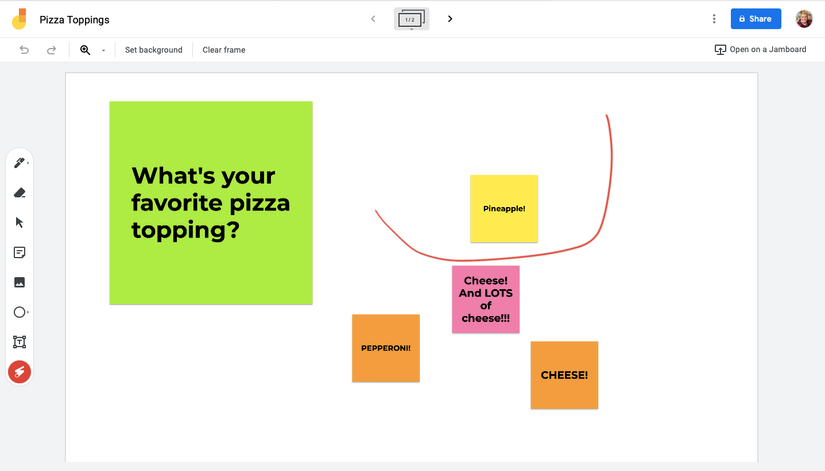
Task: Click Open on a Jamboard
Action: [x=760, y=49]
